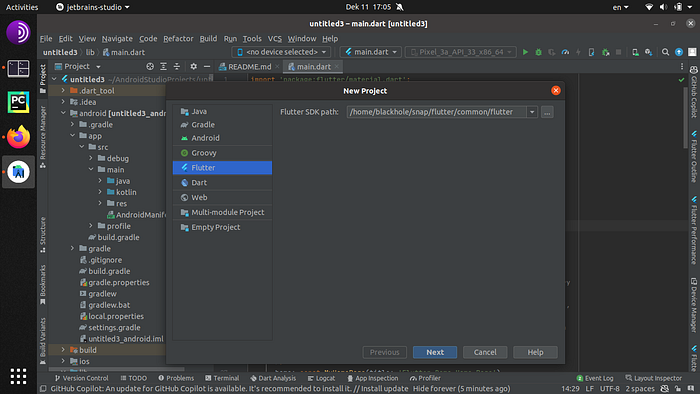The width and height of the screenshot is (700, 394).
Task: Open the no device selected dropdown
Action: 282,52
